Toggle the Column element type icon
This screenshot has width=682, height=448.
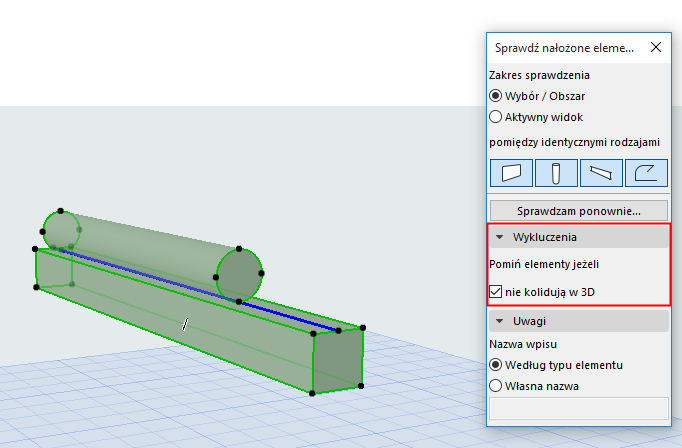tap(556, 173)
